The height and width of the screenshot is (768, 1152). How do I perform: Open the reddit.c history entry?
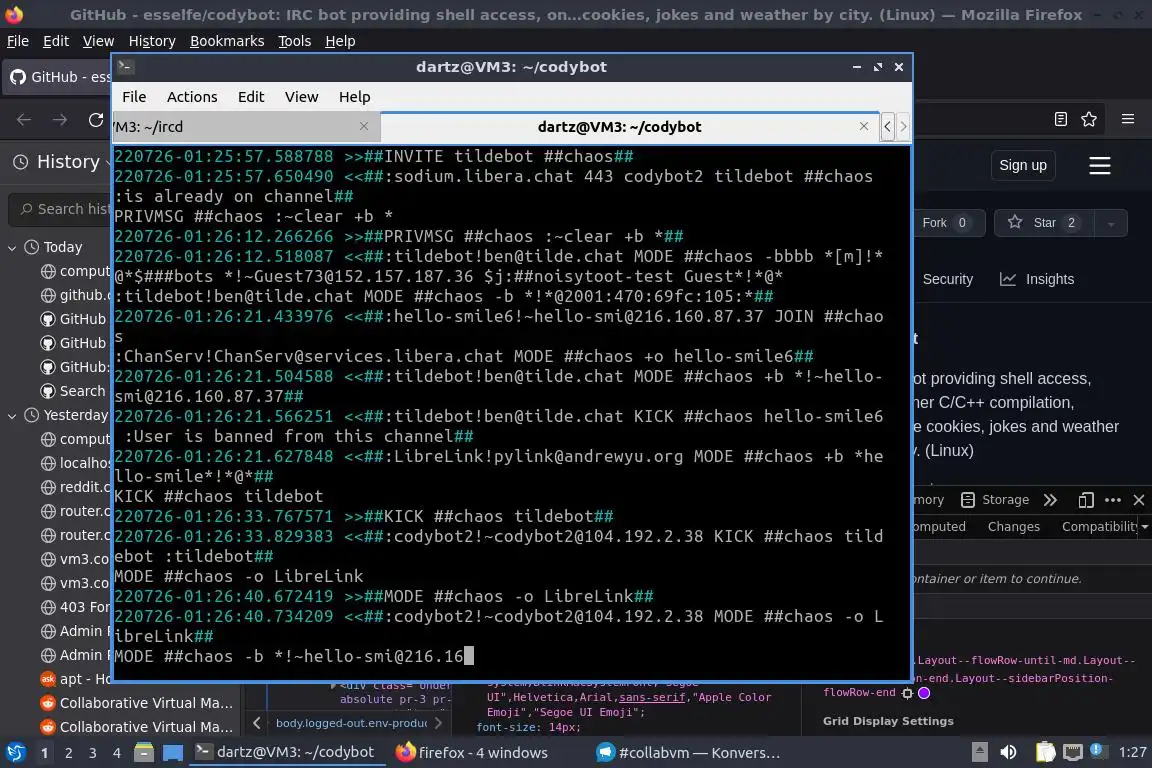tap(75, 487)
